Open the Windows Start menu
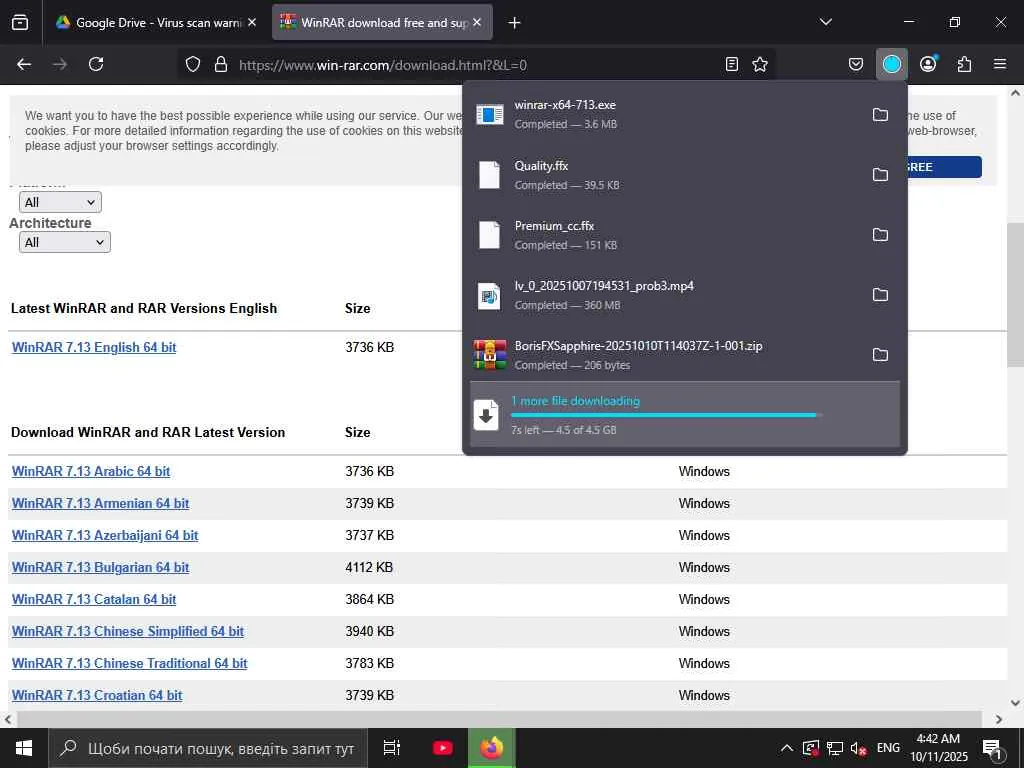Screen dimensions: 1024x768 pos(24,748)
